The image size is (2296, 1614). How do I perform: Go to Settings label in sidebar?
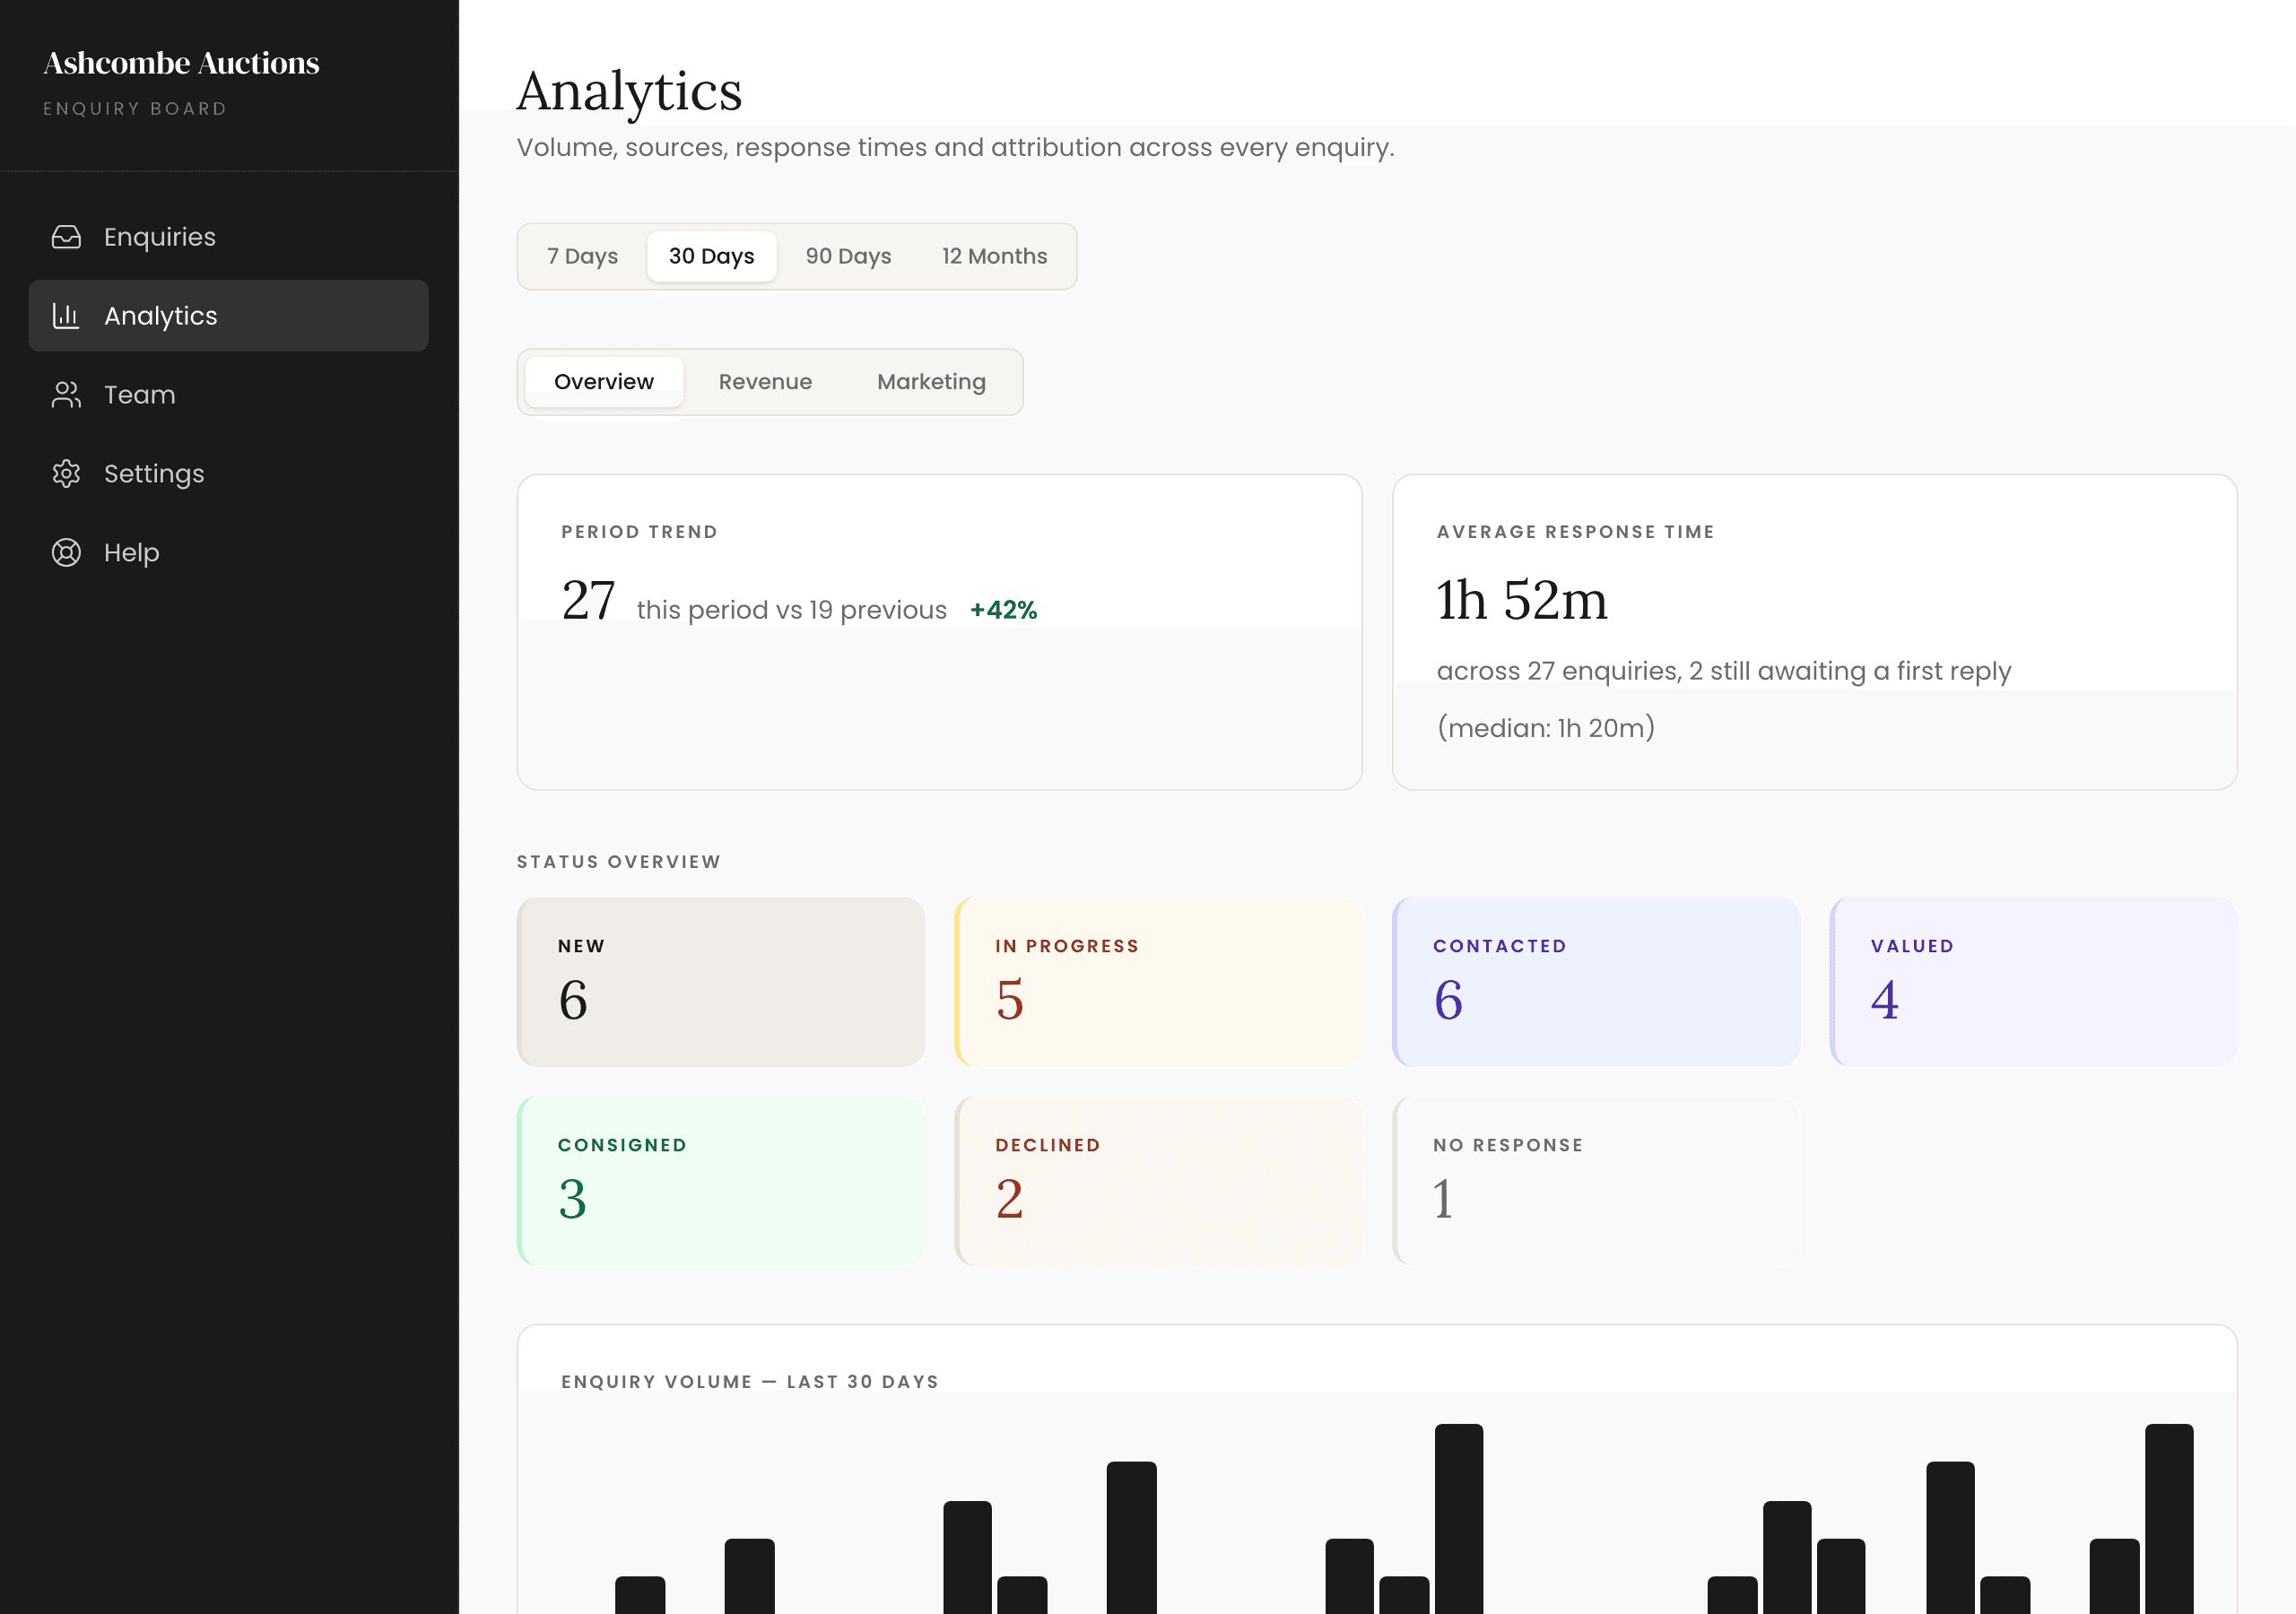(154, 473)
